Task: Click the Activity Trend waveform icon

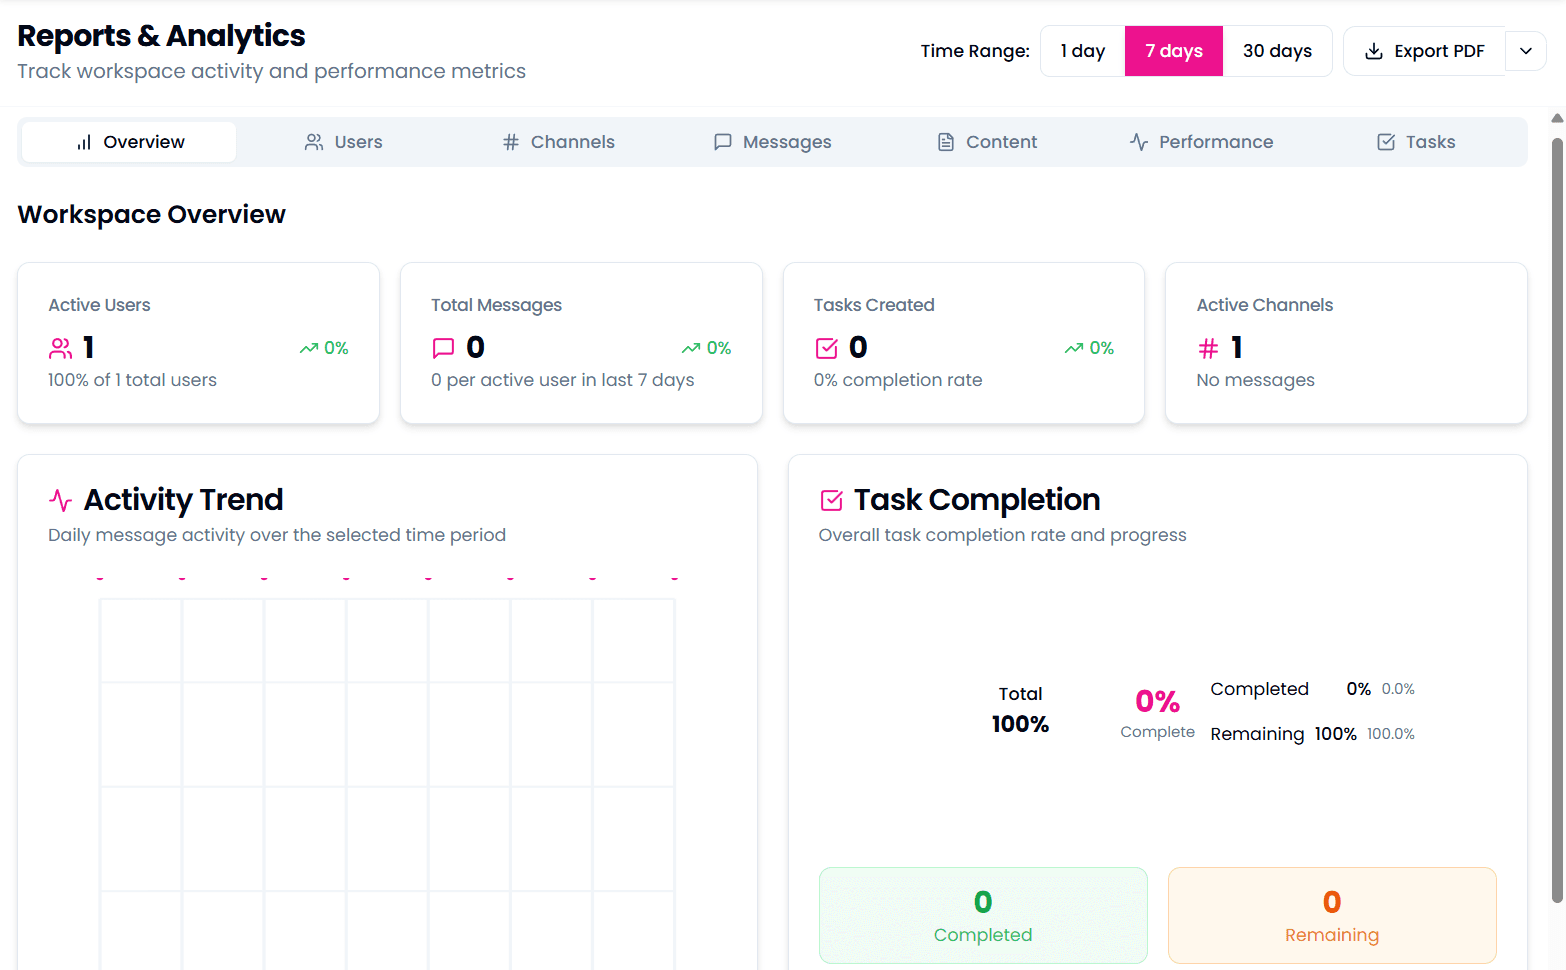Action: tap(61, 499)
